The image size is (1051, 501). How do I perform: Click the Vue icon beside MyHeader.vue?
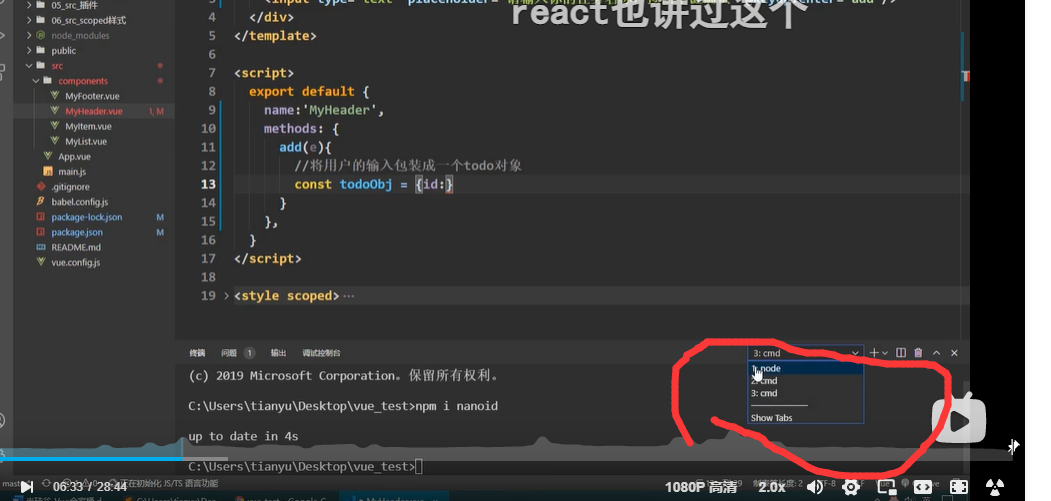54,111
